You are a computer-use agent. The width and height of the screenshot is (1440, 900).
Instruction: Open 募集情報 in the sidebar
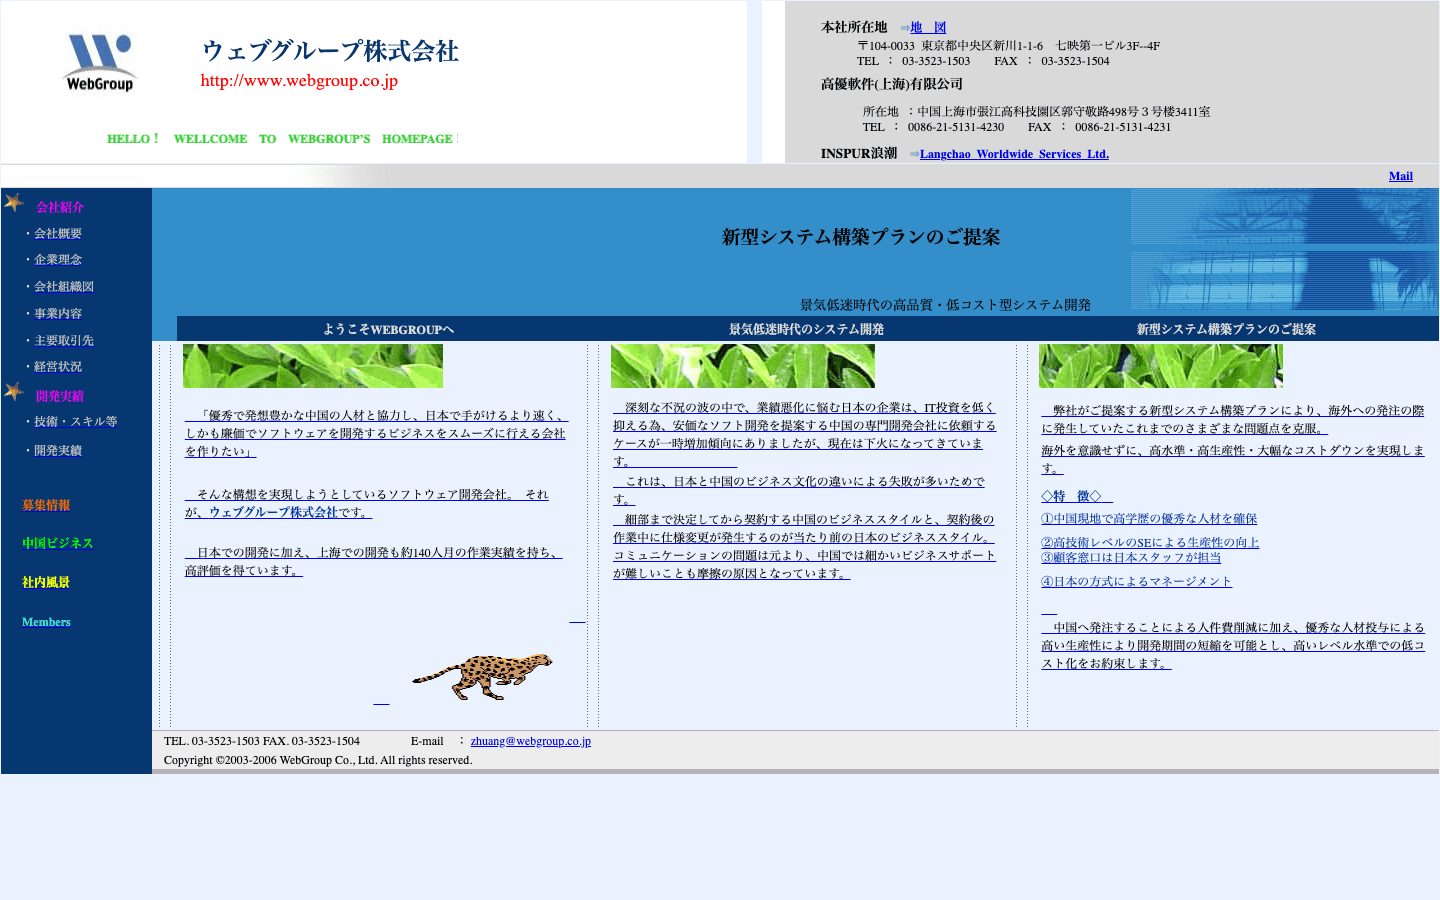pos(46,505)
